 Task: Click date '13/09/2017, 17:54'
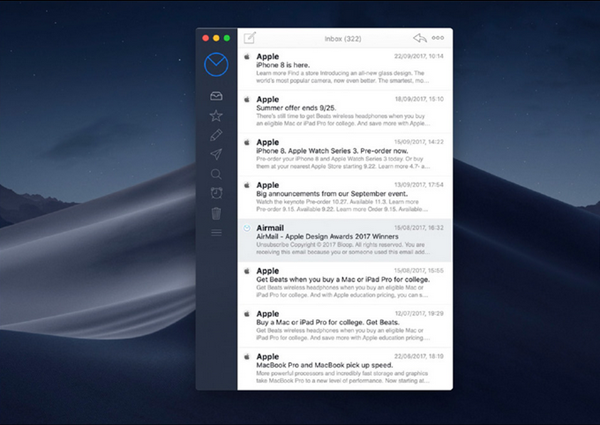(419, 185)
